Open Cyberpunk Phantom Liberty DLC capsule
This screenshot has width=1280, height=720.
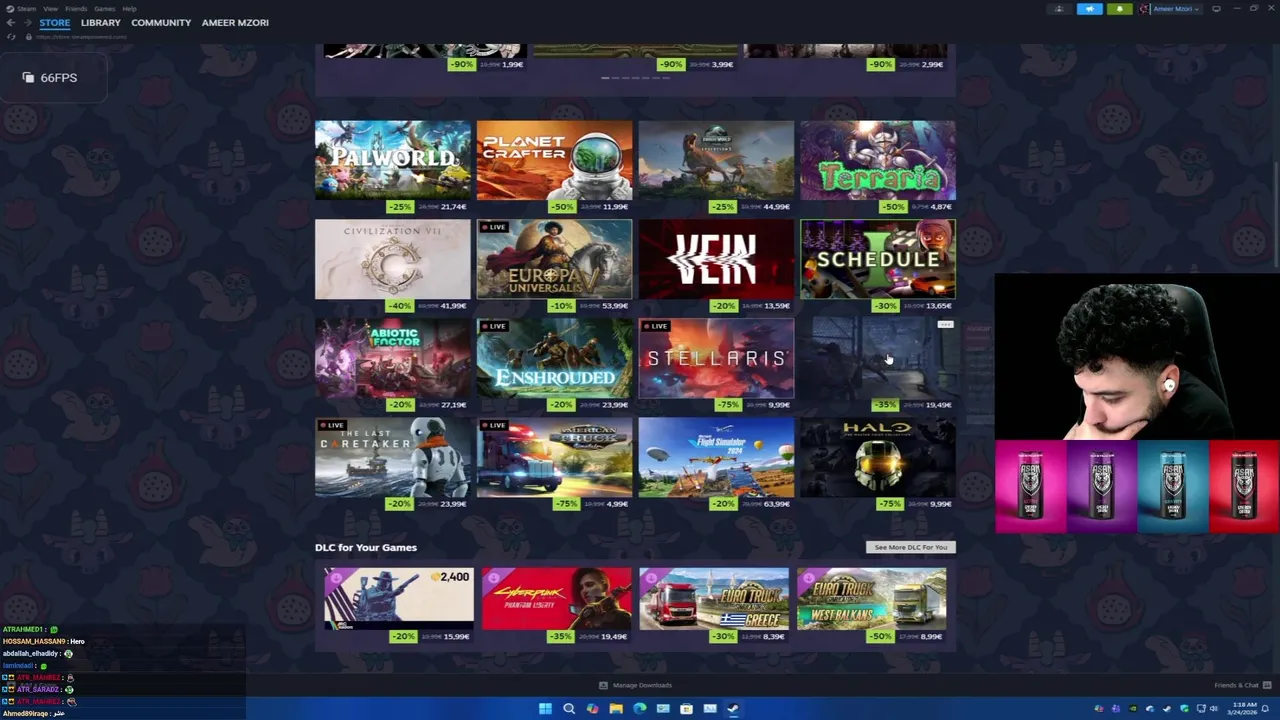point(557,599)
